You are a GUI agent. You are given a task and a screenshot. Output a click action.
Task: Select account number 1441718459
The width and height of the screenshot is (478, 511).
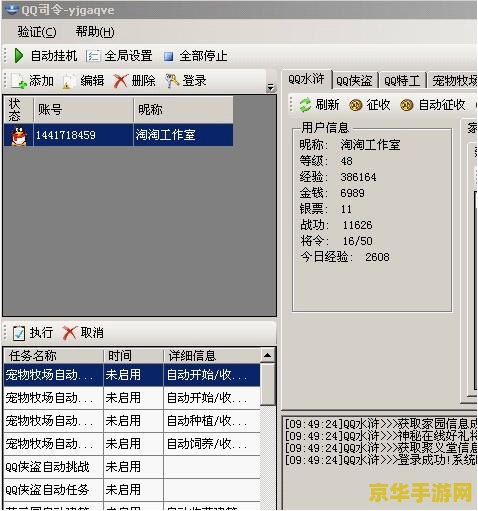66,135
